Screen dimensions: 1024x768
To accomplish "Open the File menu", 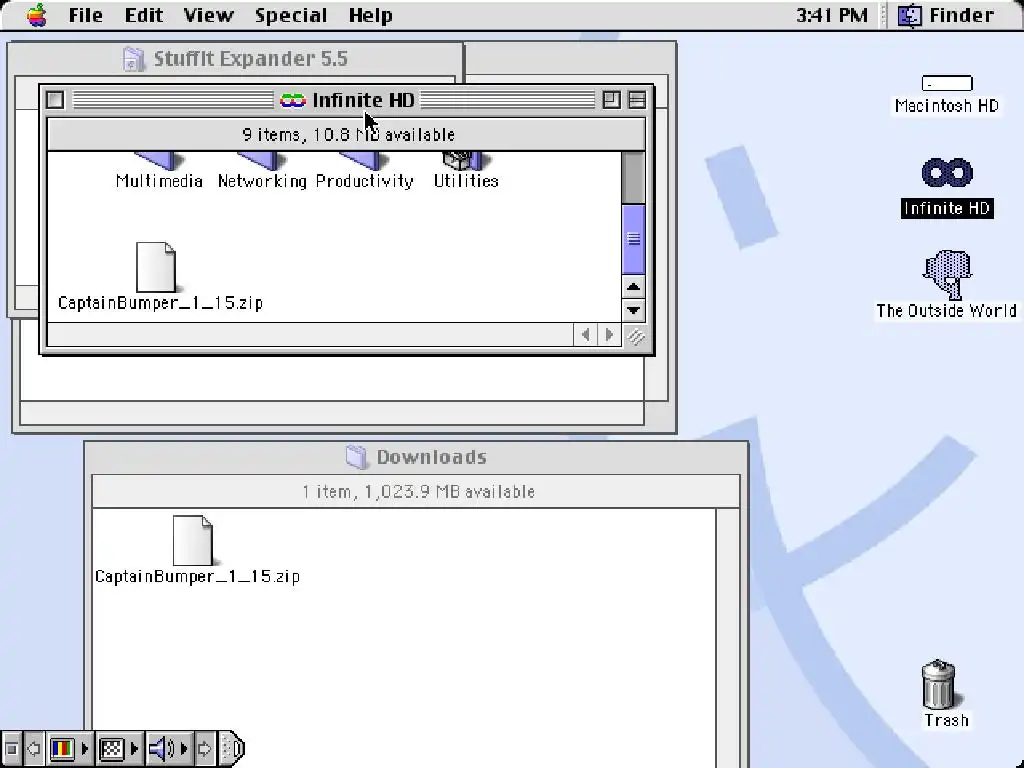I will (86, 15).
